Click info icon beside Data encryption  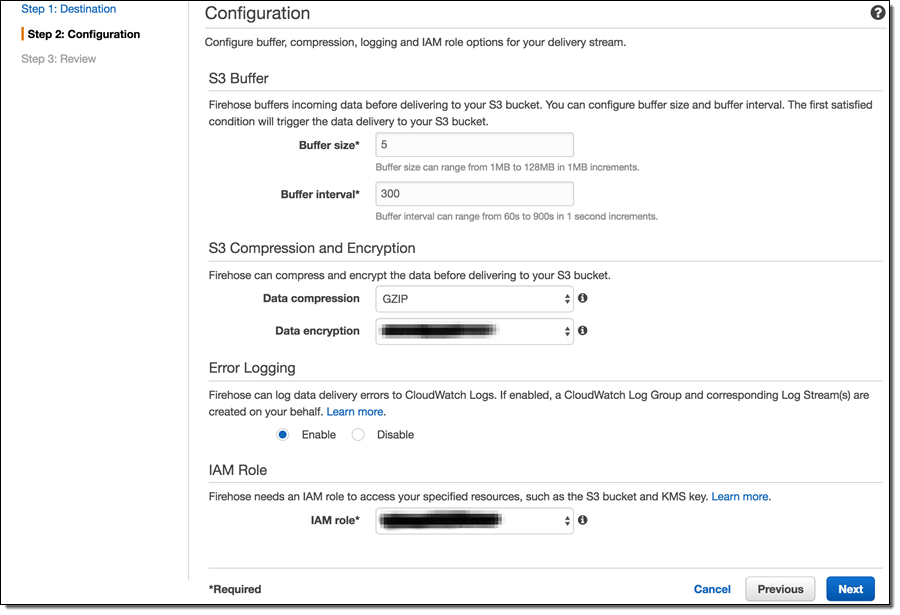[x=583, y=330]
